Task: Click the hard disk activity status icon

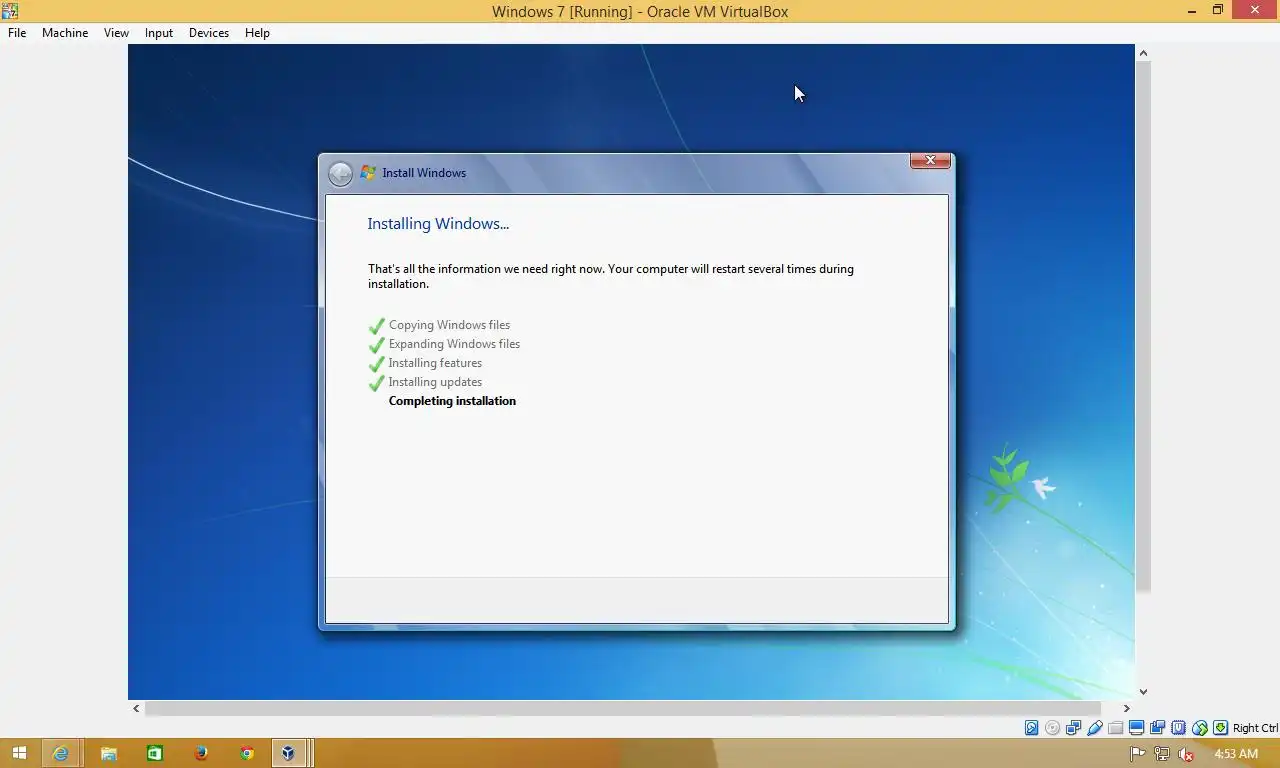Action: pos(1031,728)
